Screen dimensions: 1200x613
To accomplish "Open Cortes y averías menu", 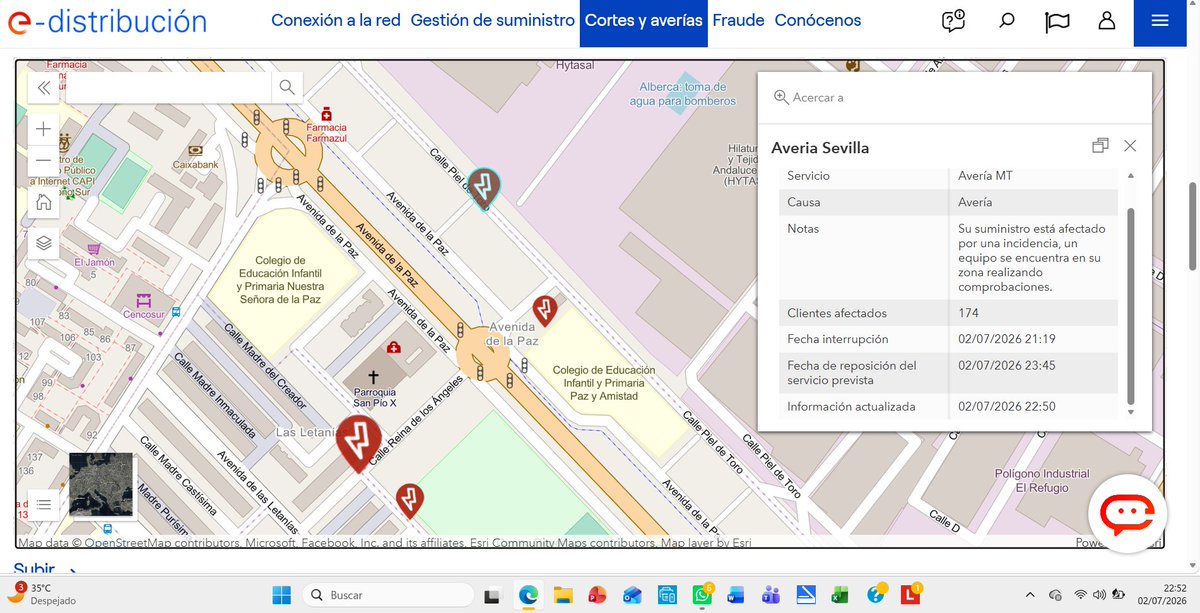I will (644, 21).
